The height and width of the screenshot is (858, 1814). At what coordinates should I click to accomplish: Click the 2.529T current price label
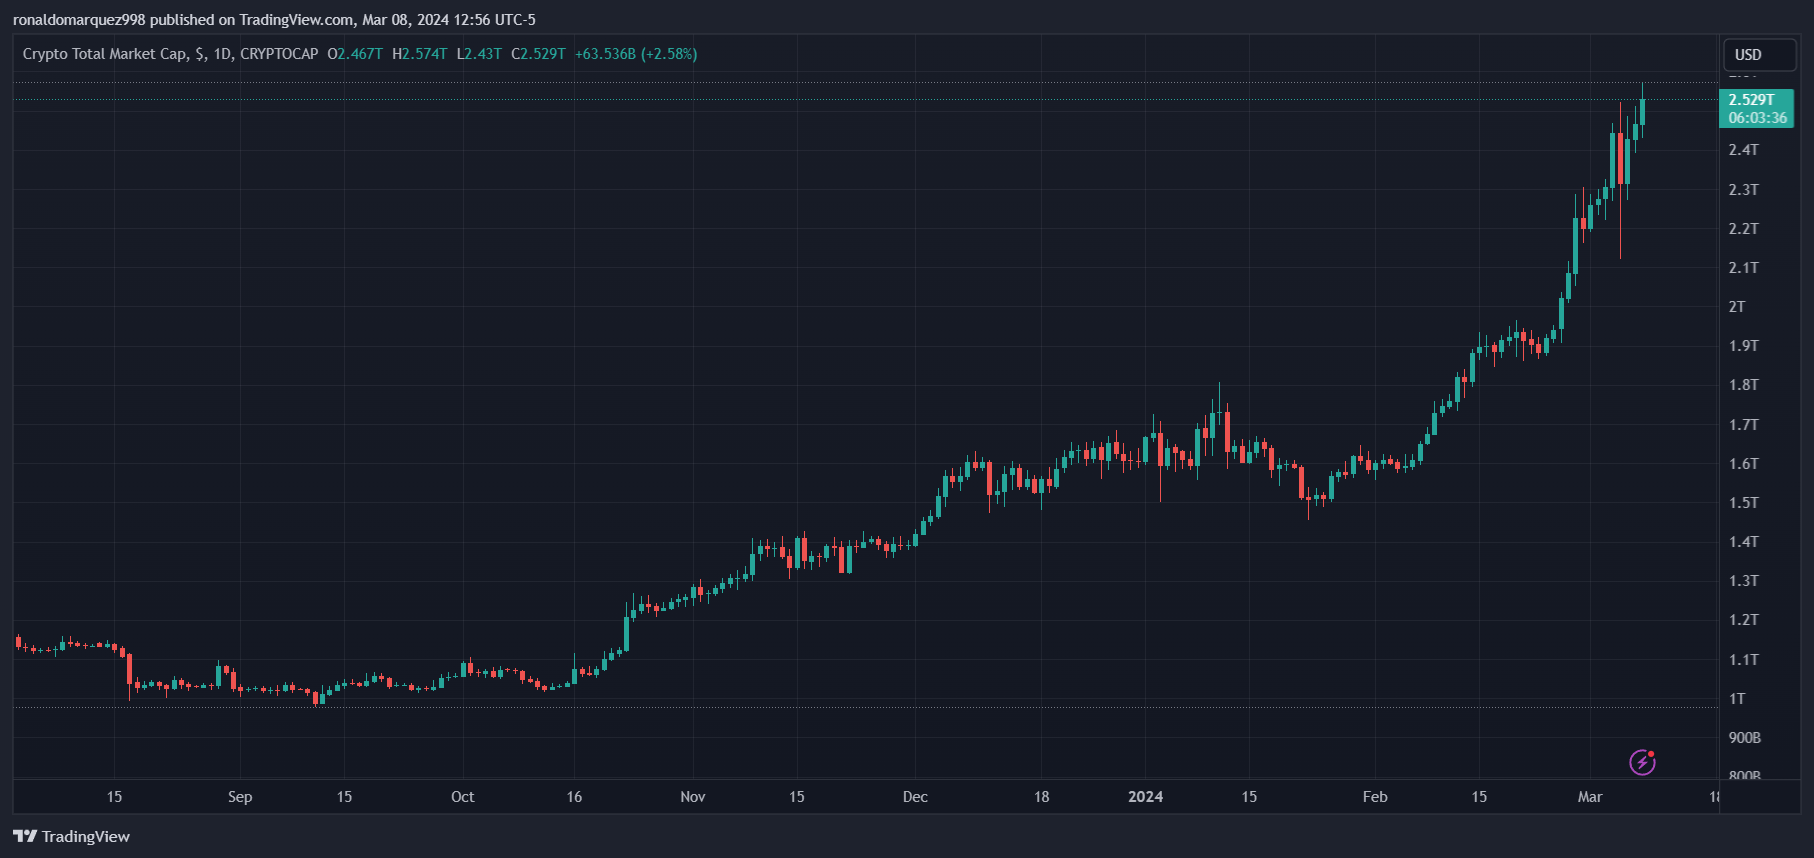[1752, 100]
